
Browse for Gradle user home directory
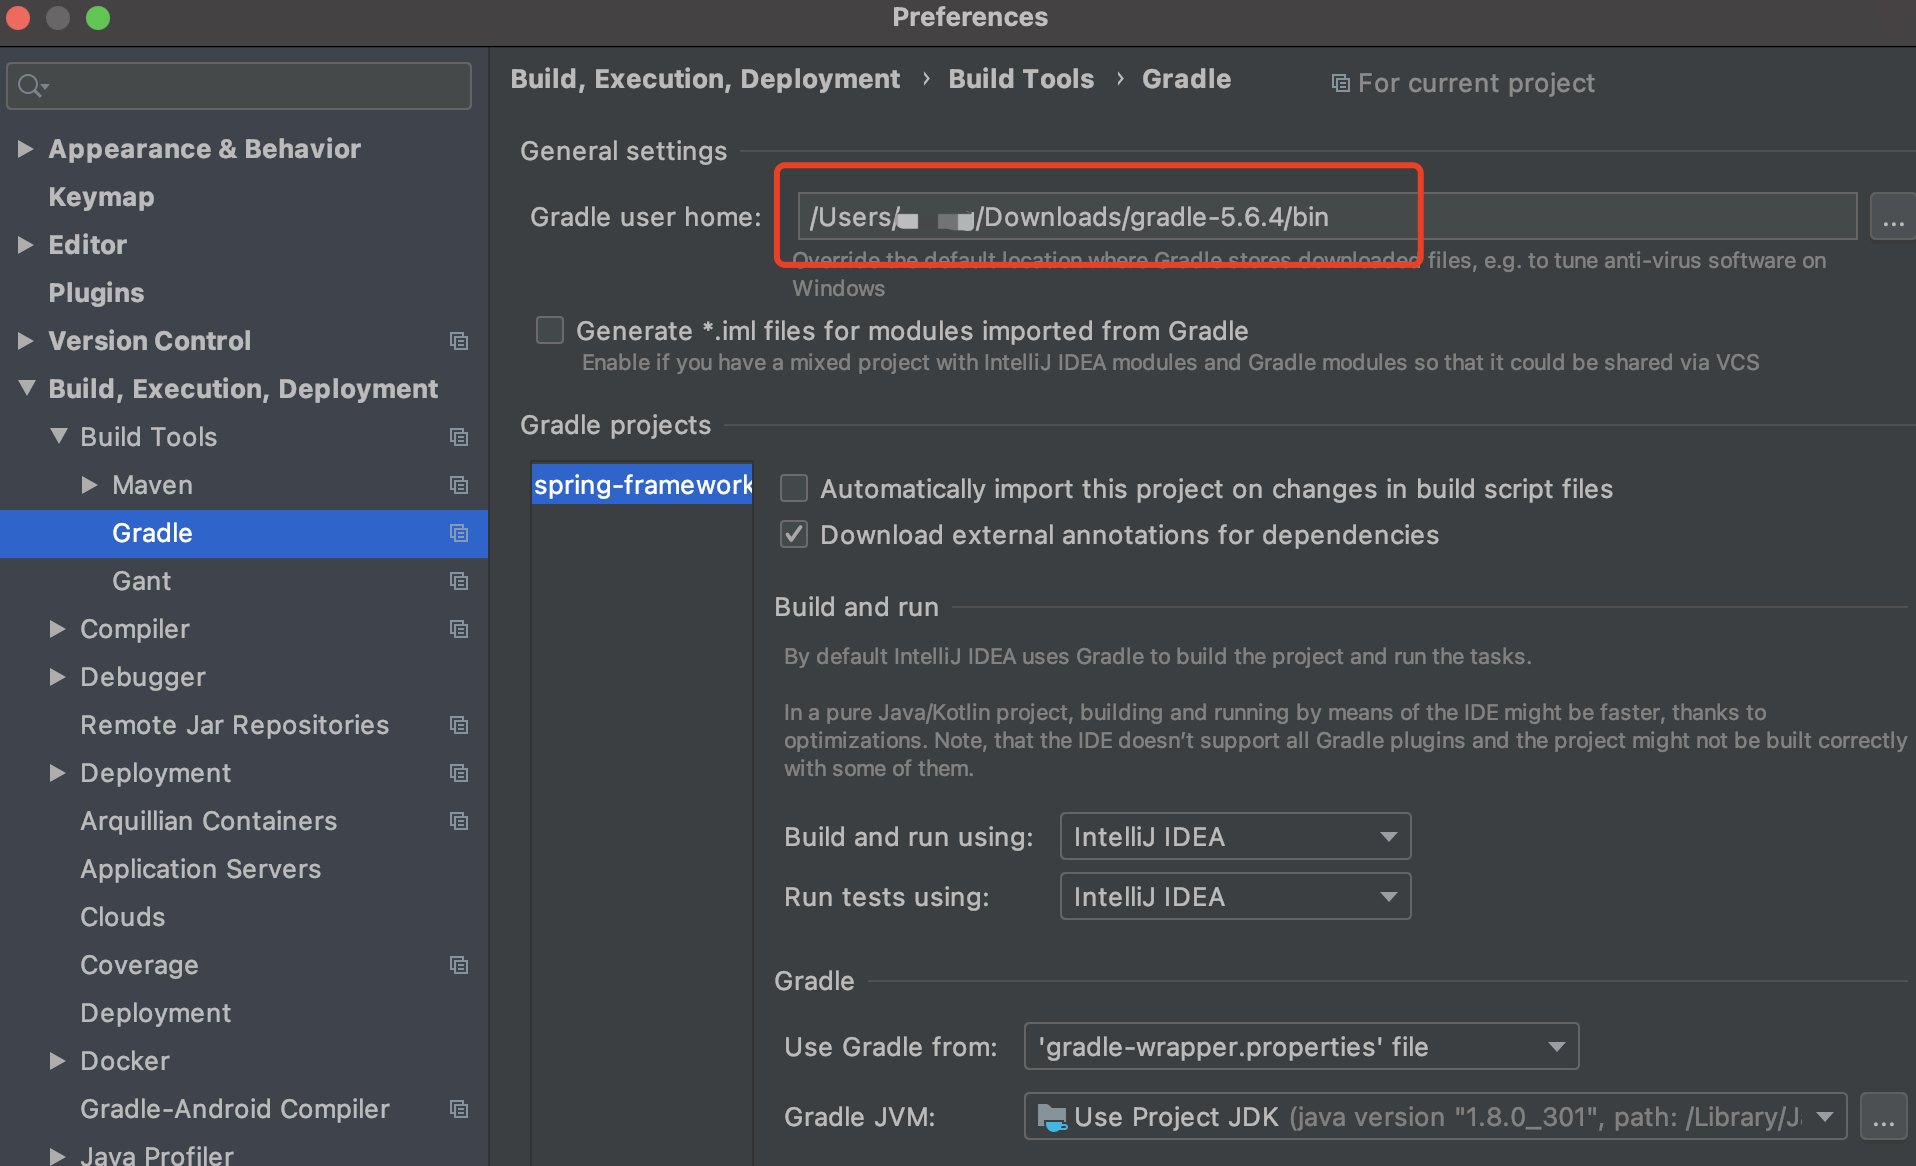pyautogui.click(x=1893, y=217)
